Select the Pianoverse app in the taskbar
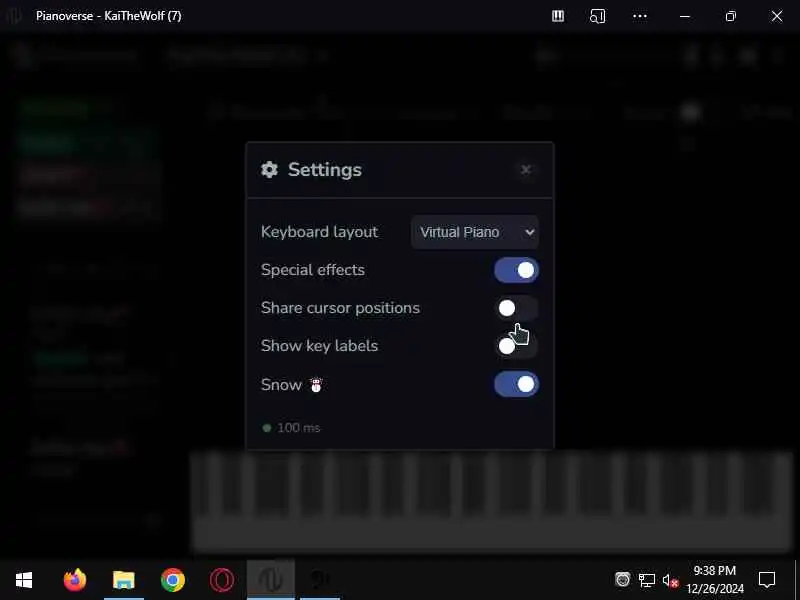Screen dimensions: 800x600 [271, 580]
